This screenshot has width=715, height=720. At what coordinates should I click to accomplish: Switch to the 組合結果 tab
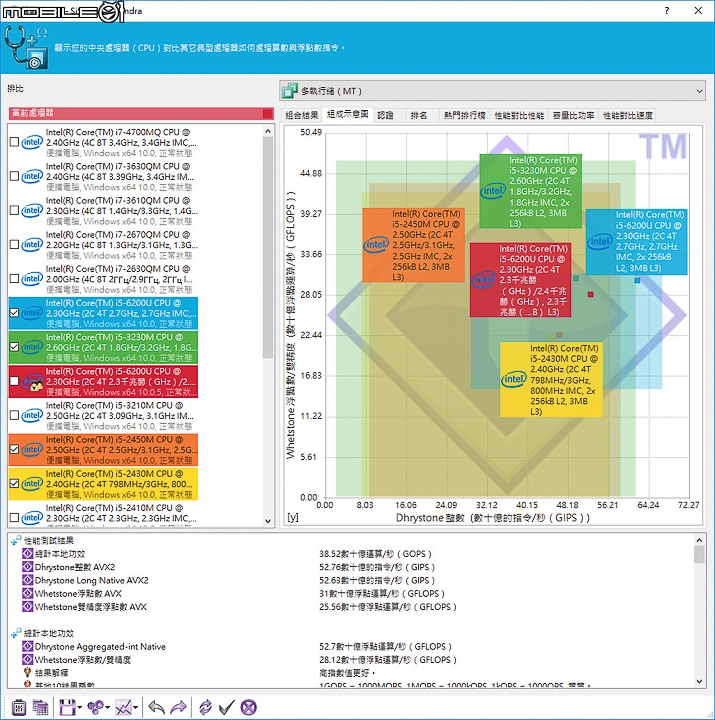click(x=301, y=115)
